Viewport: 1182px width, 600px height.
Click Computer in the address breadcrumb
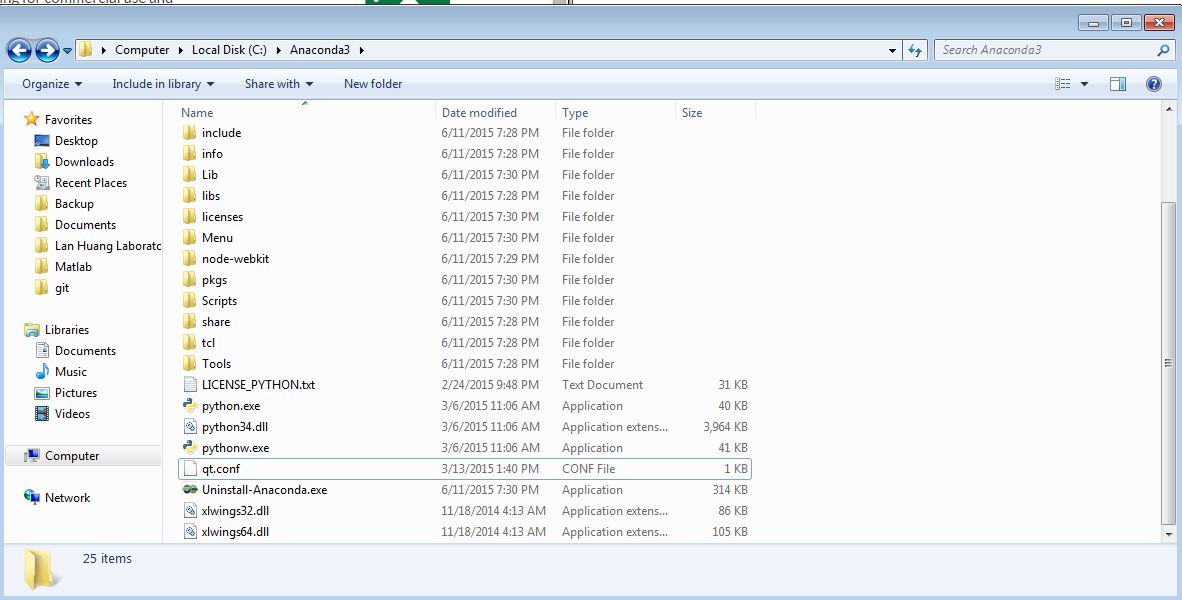pos(142,50)
